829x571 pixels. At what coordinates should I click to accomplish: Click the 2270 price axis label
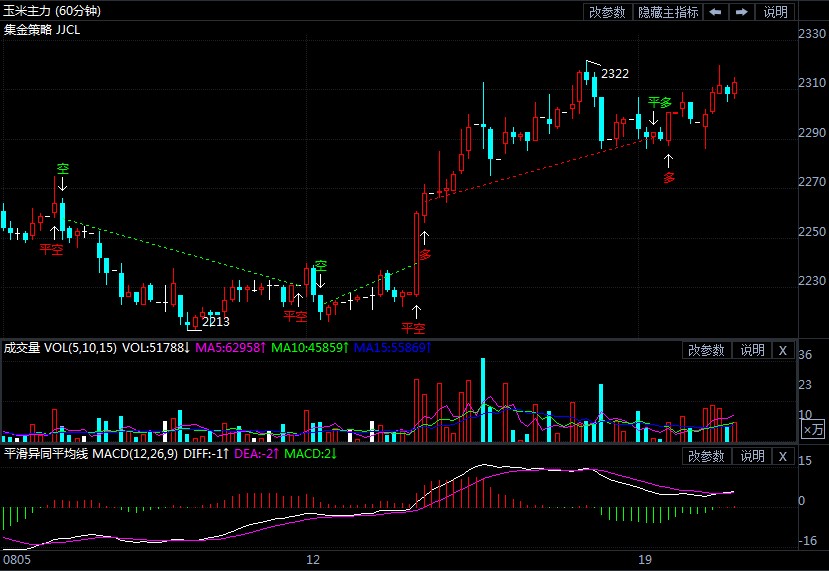pos(812,182)
